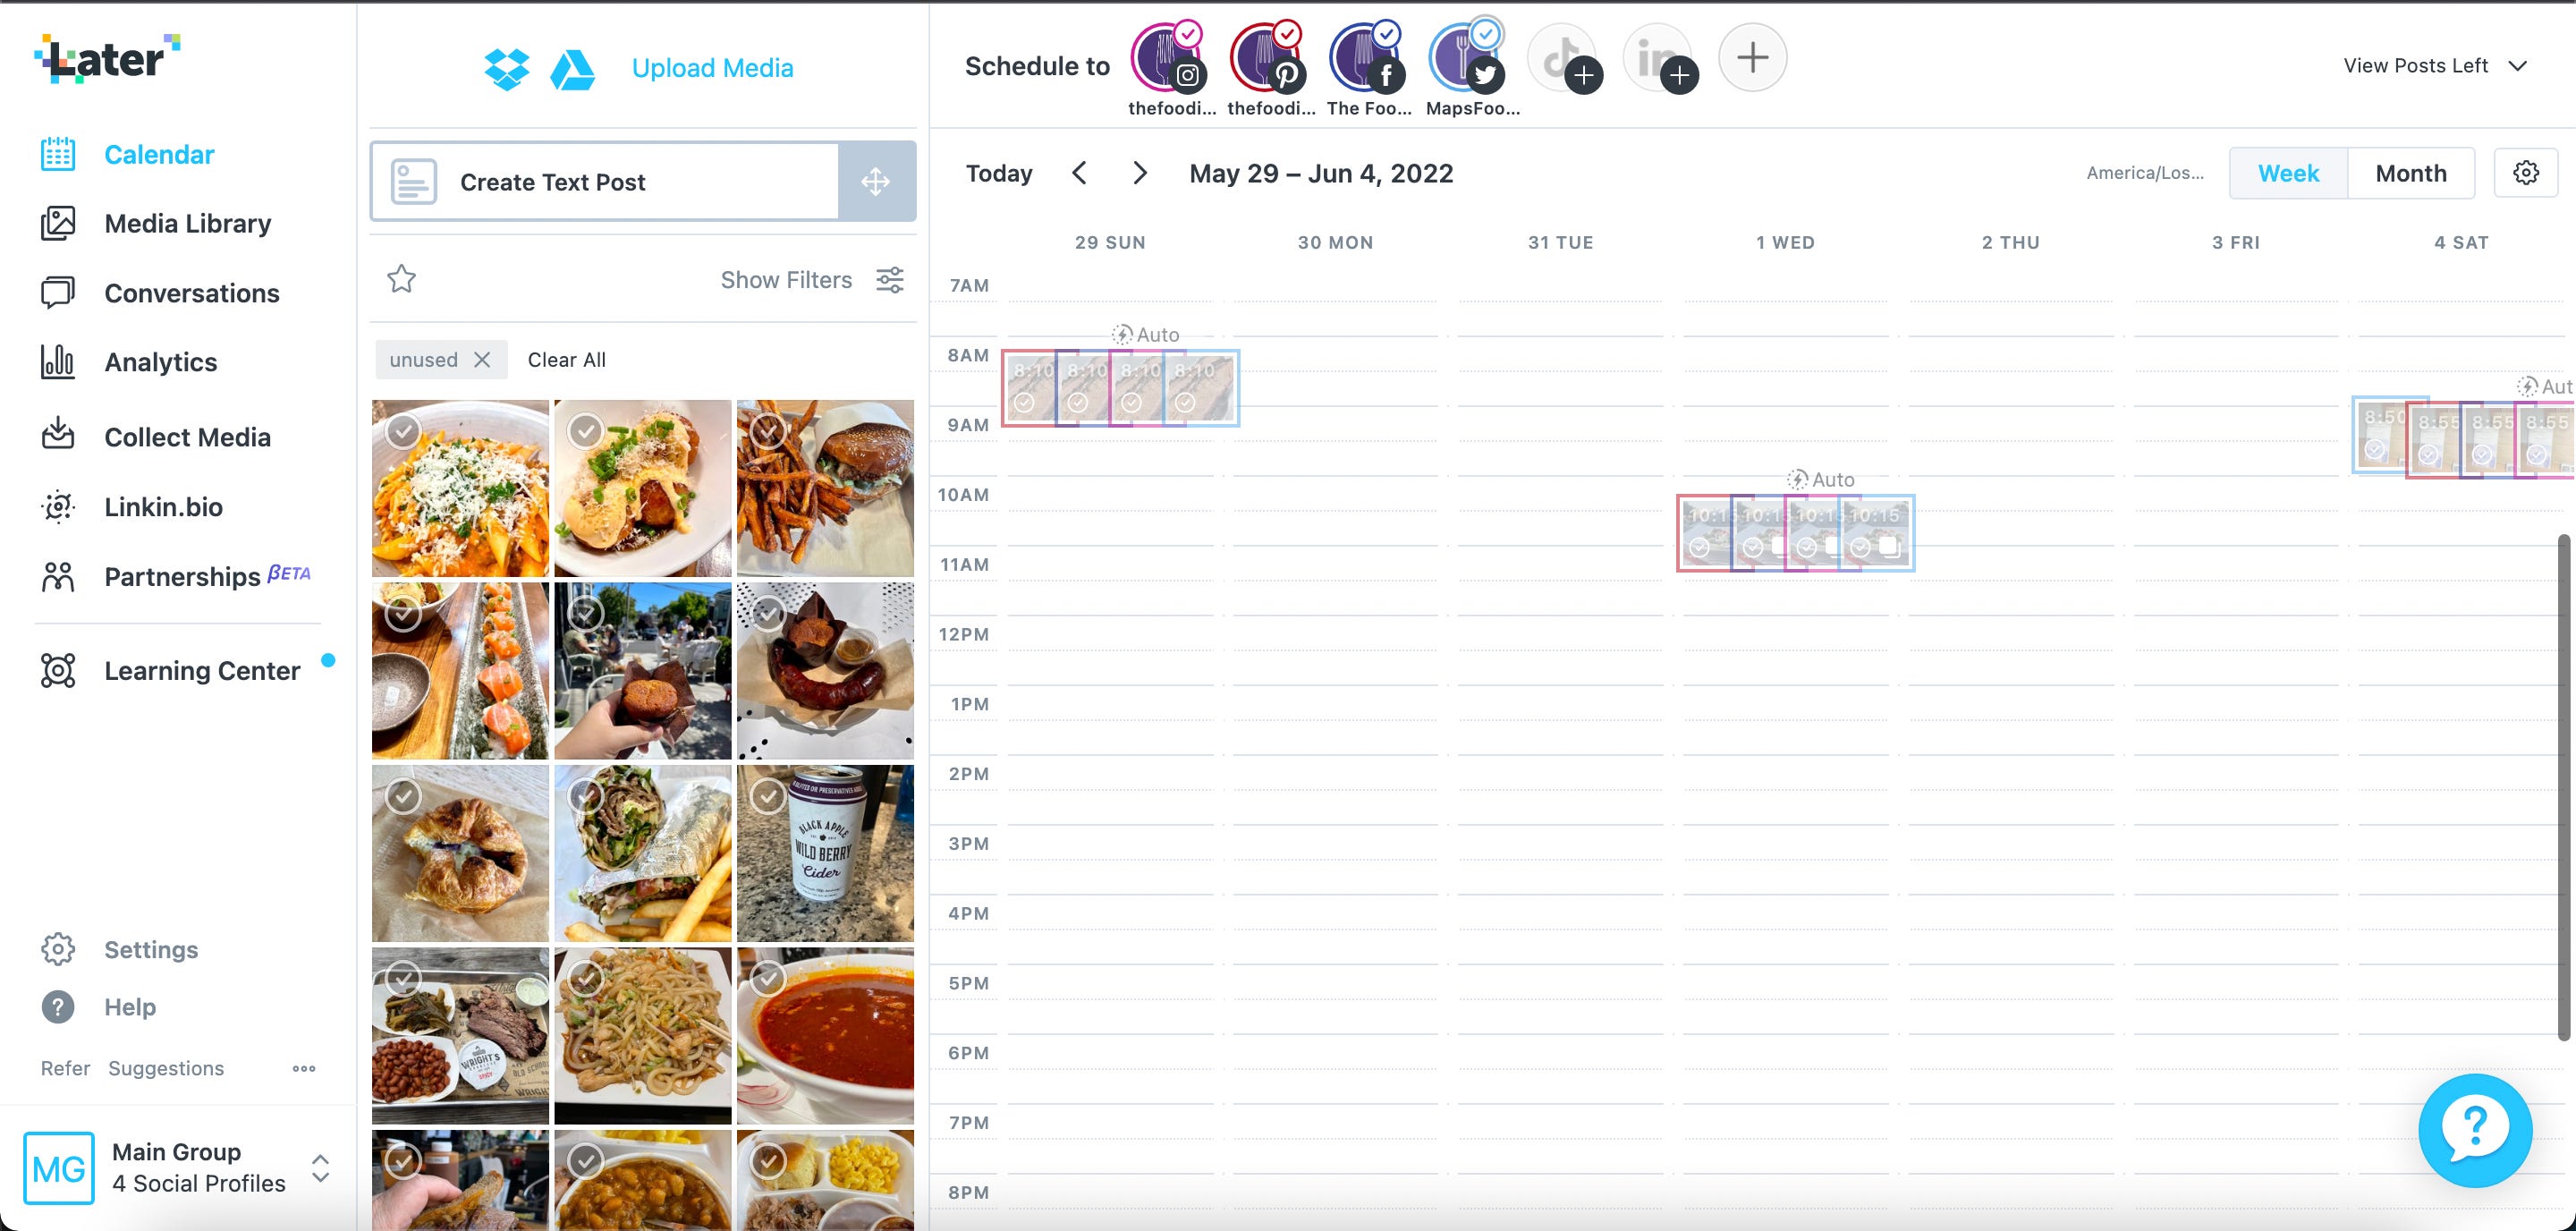Click the Refer link
This screenshot has height=1231, width=2576.
pyautogui.click(x=65, y=1068)
